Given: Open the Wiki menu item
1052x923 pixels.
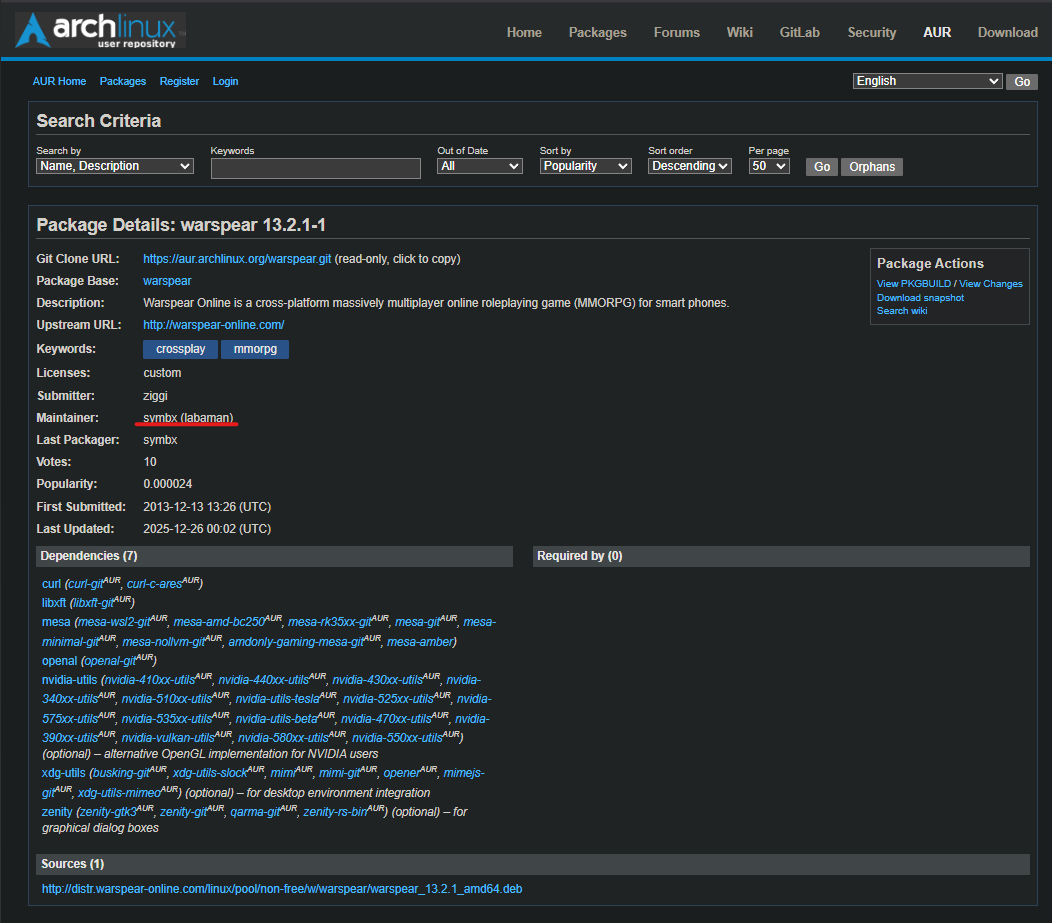Looking at the screenshot, I should pyautogui.click(x=739, y=32).
